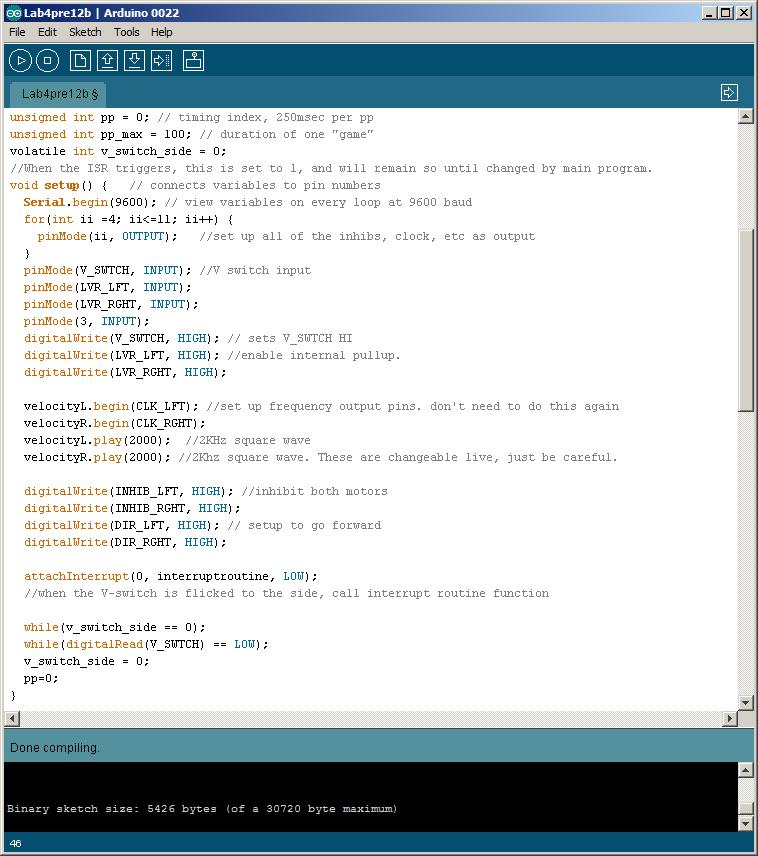Open the Edit menu
Screen dimensions: 758x856
tap(47, 32)
